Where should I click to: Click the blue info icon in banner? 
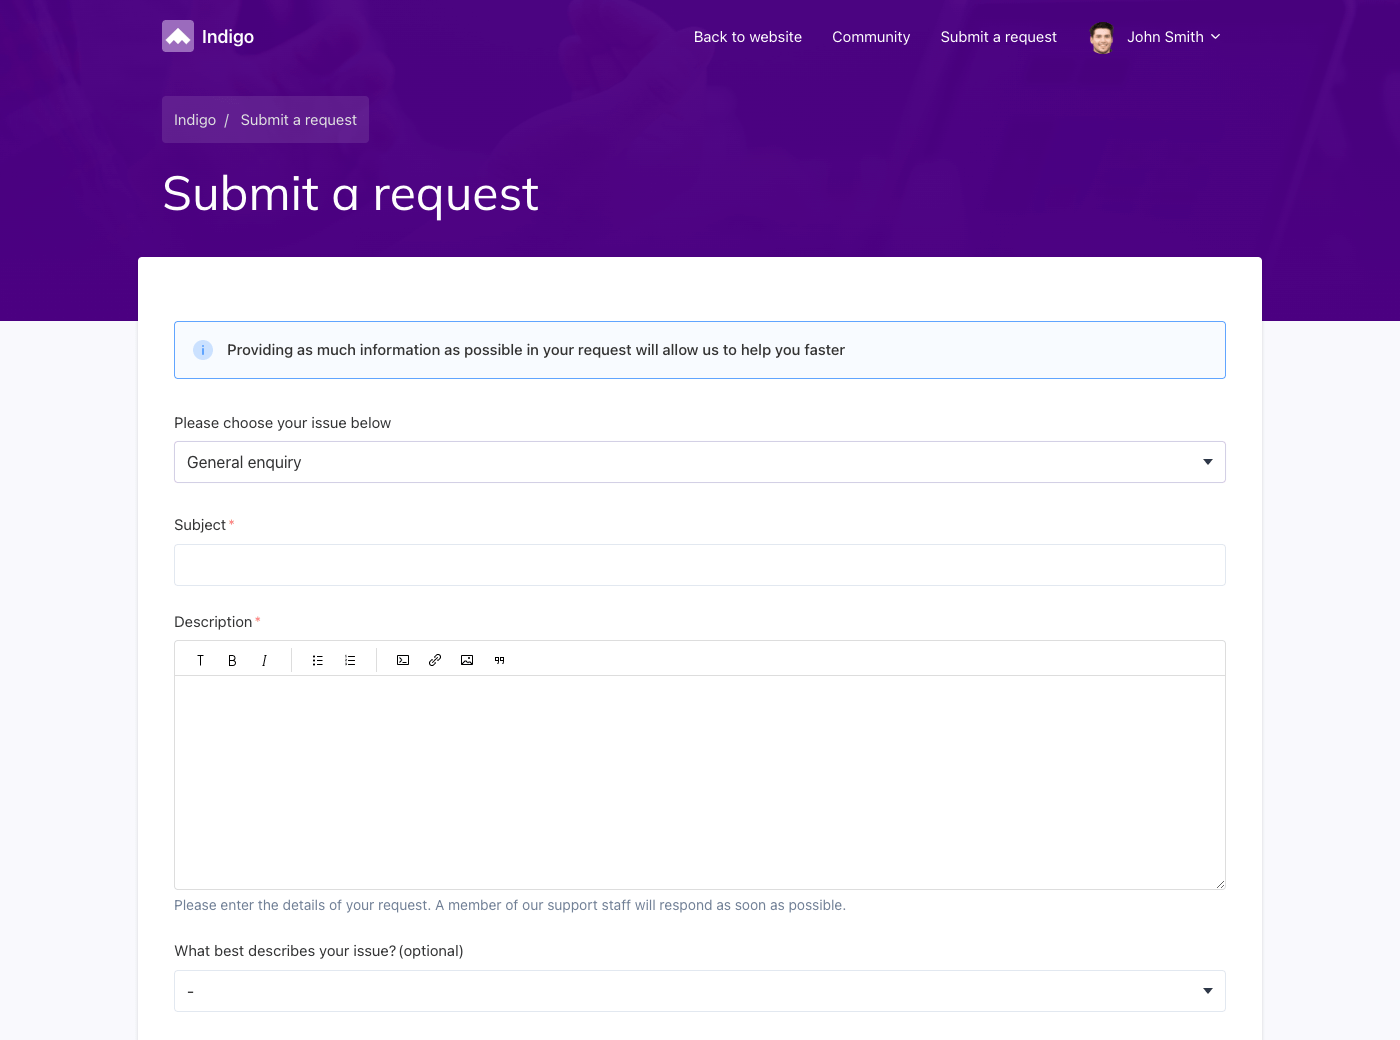click(203, 350)
